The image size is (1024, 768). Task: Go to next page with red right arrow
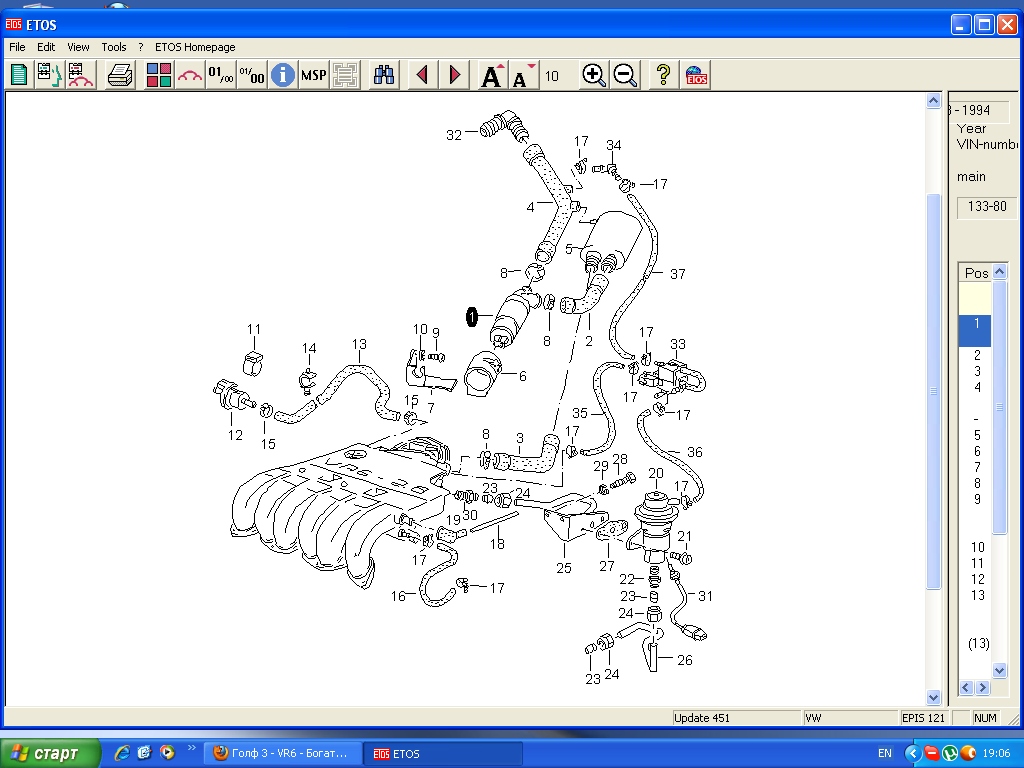coord(455,75)
